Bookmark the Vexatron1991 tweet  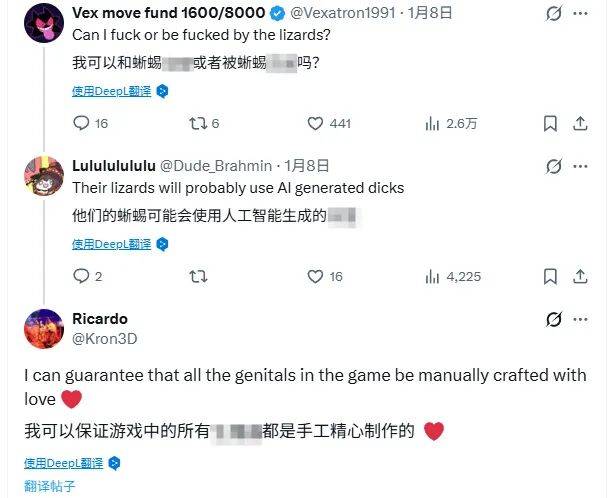[x=550, y=124]
